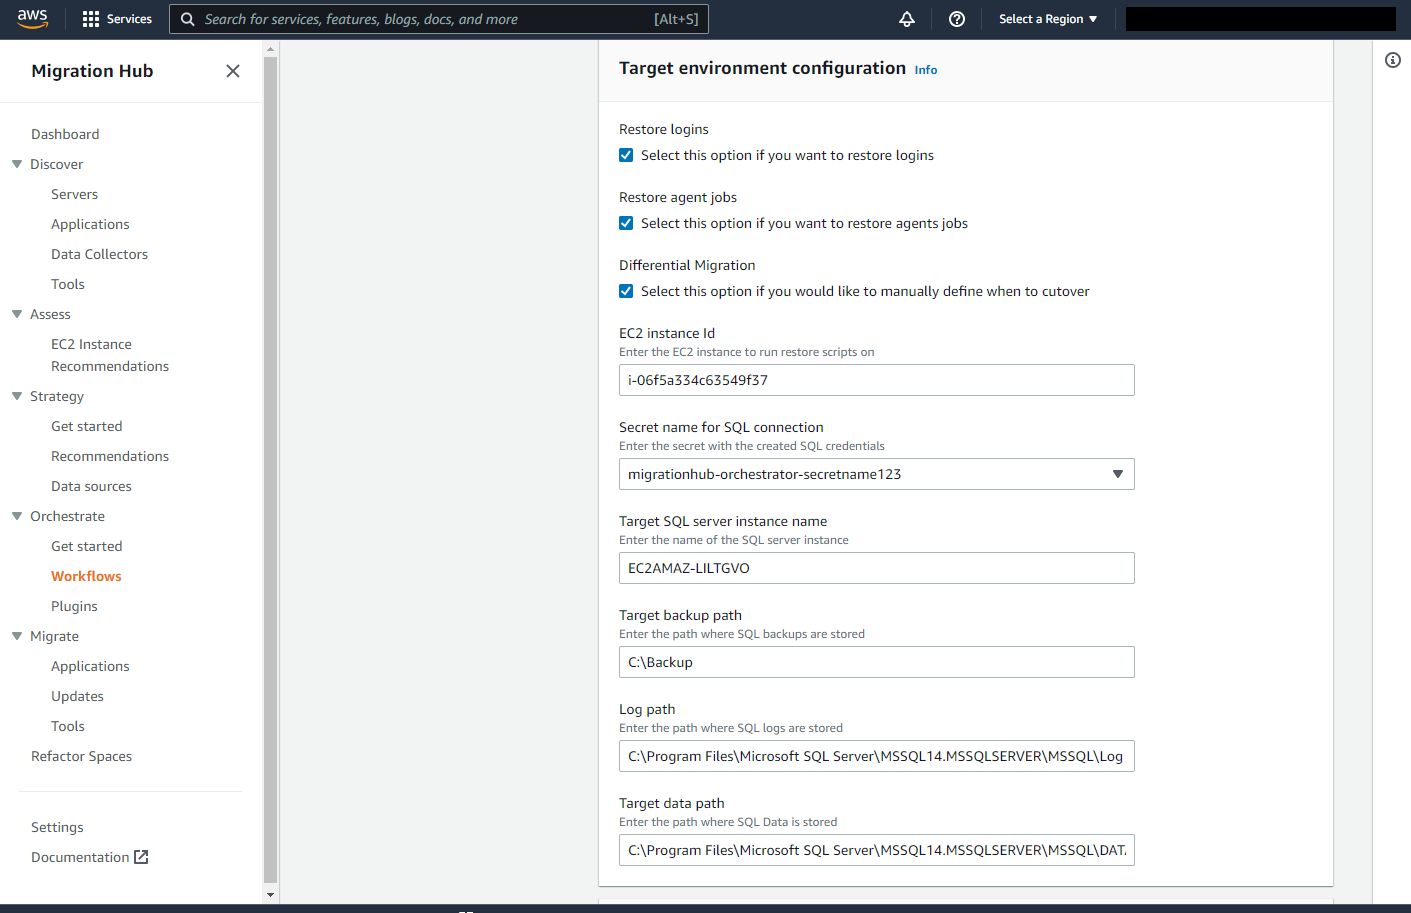Toggle the Differential Migration checkbox
This screenshot has height=913, width=1411.
pyautogui.click(x=626, y=291)
